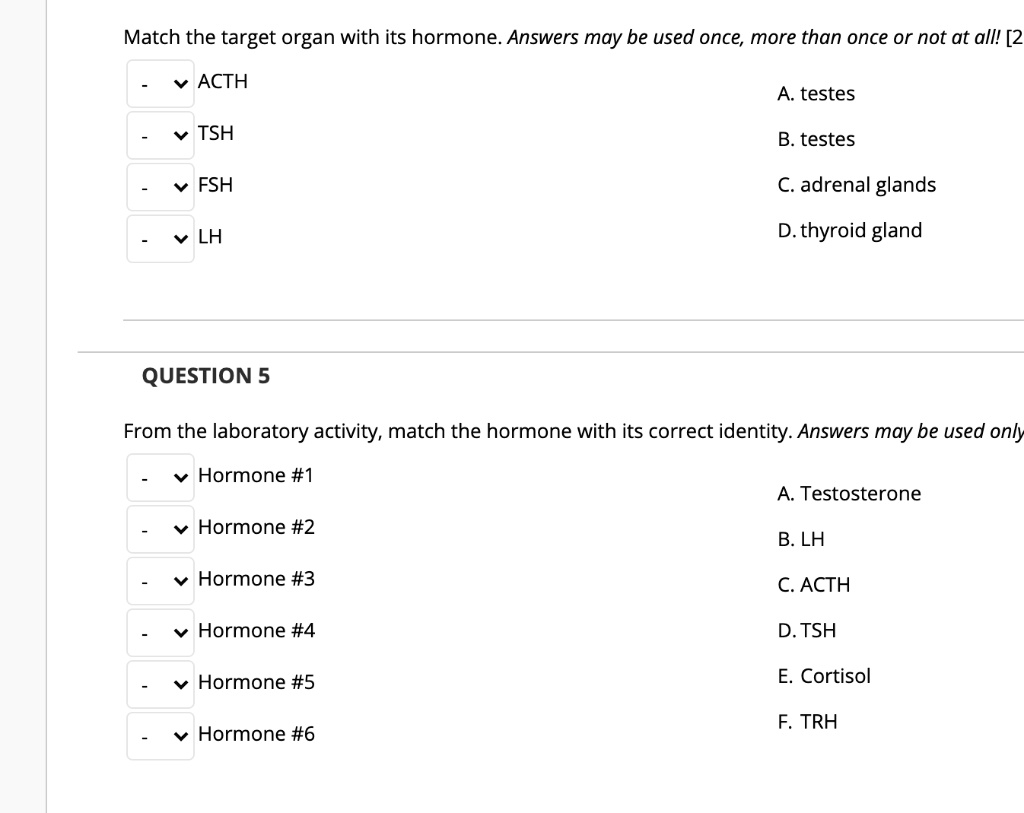Click the option D. thyroid gland text
Screen dimensions: 1024x813
[849, 230]
